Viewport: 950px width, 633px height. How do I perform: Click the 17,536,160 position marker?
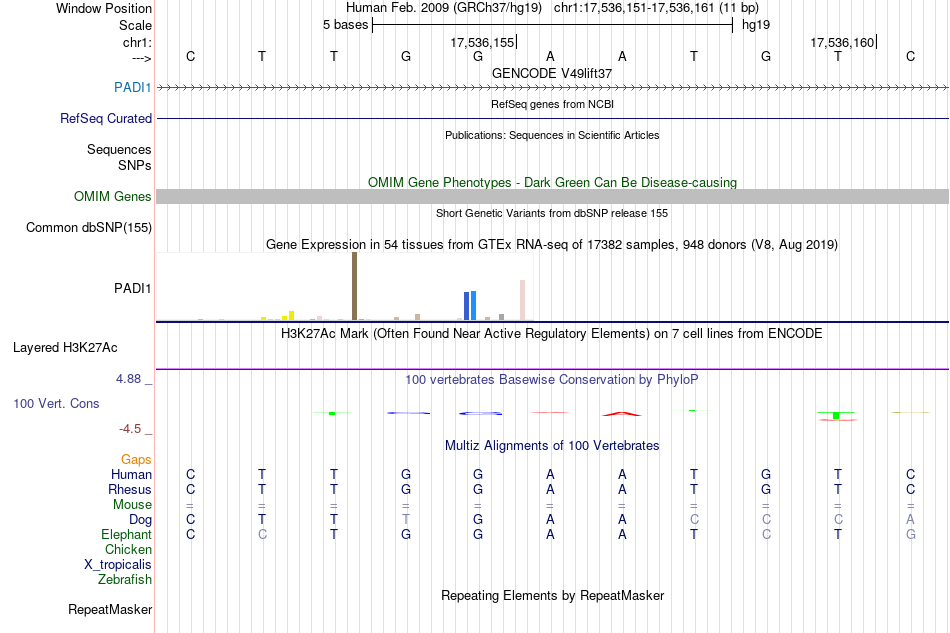click(843, 42)
